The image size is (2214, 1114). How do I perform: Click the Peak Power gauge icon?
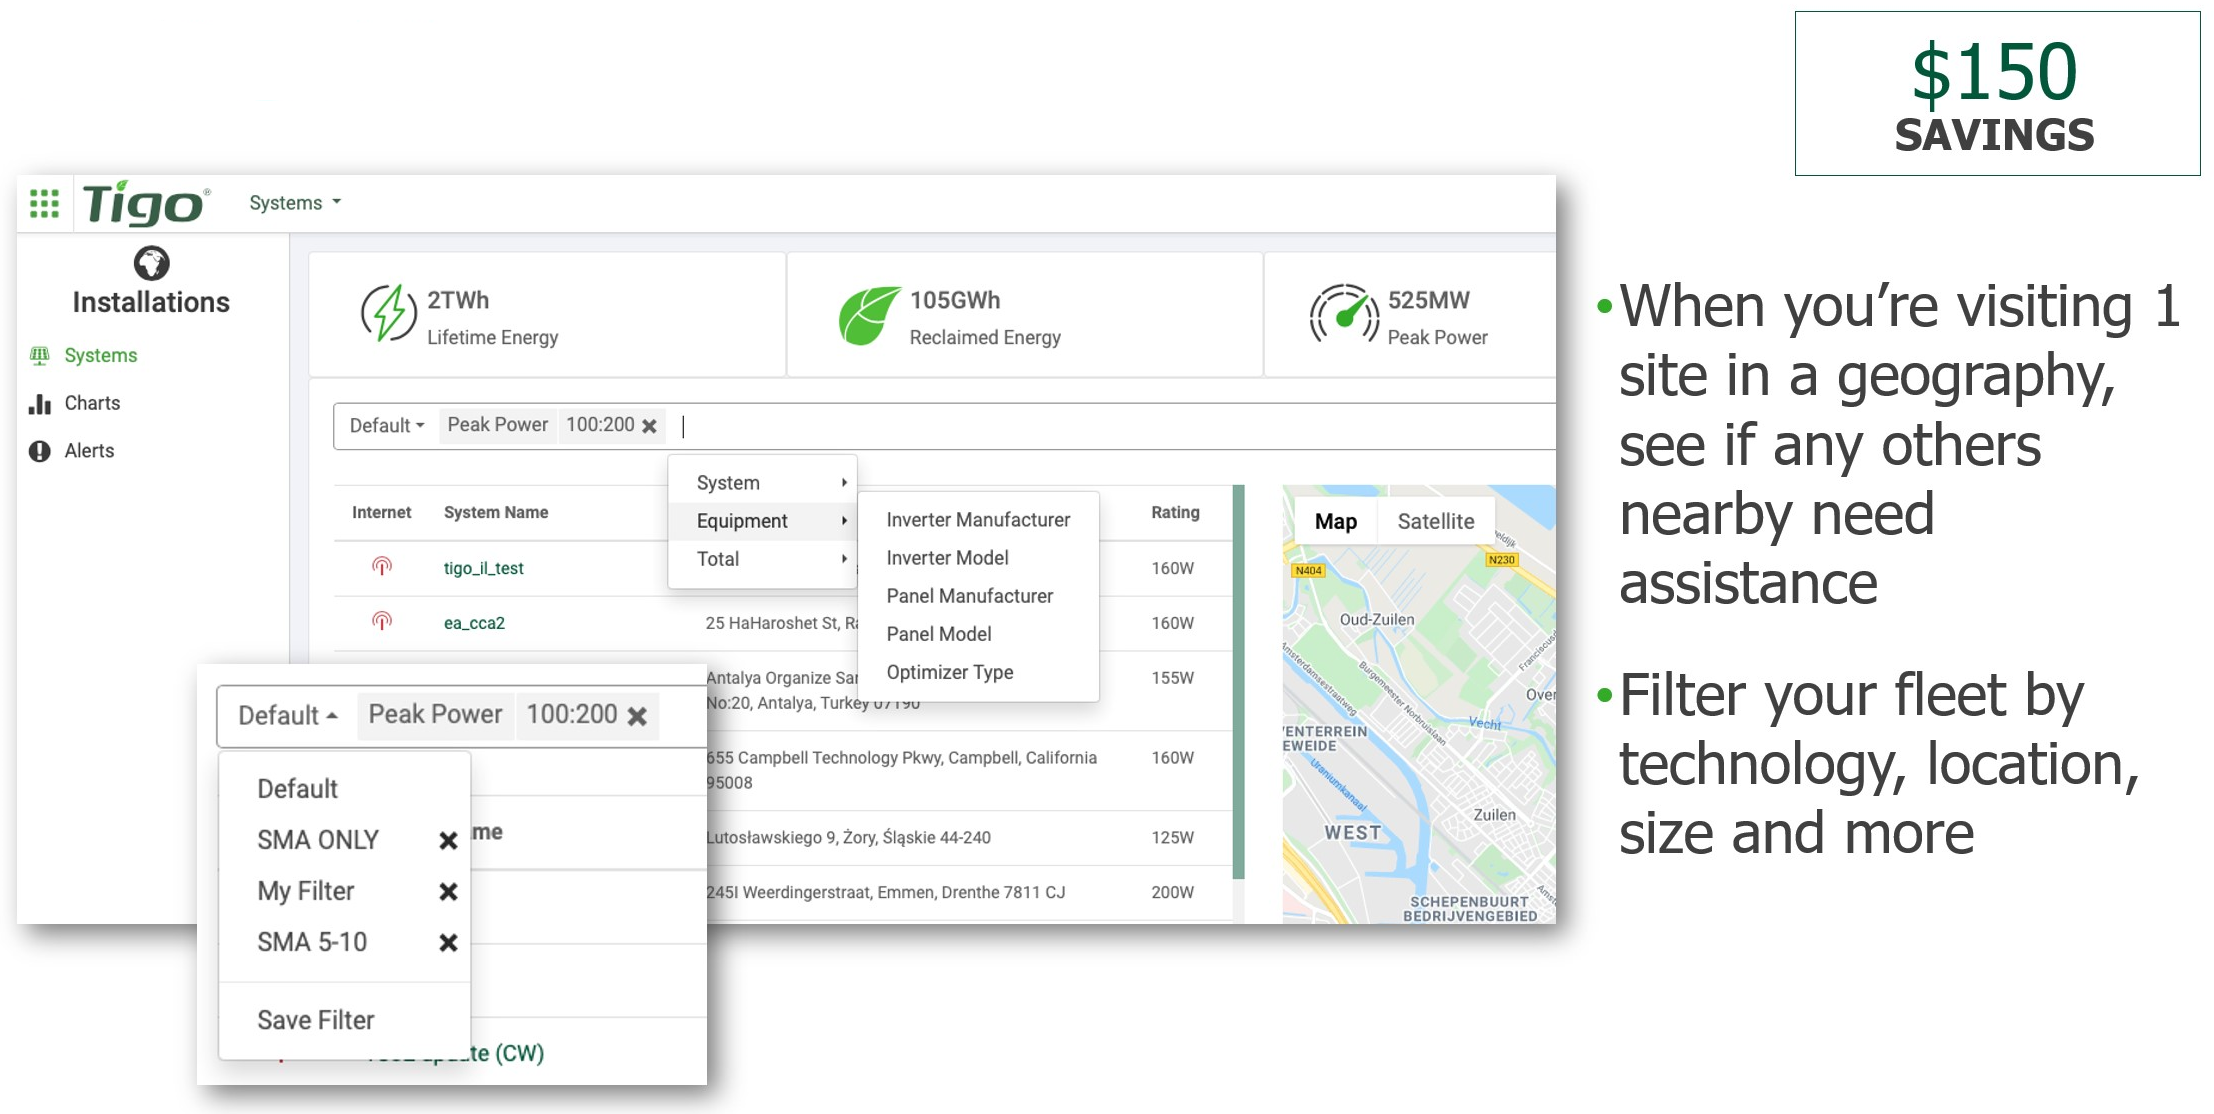1344,314
